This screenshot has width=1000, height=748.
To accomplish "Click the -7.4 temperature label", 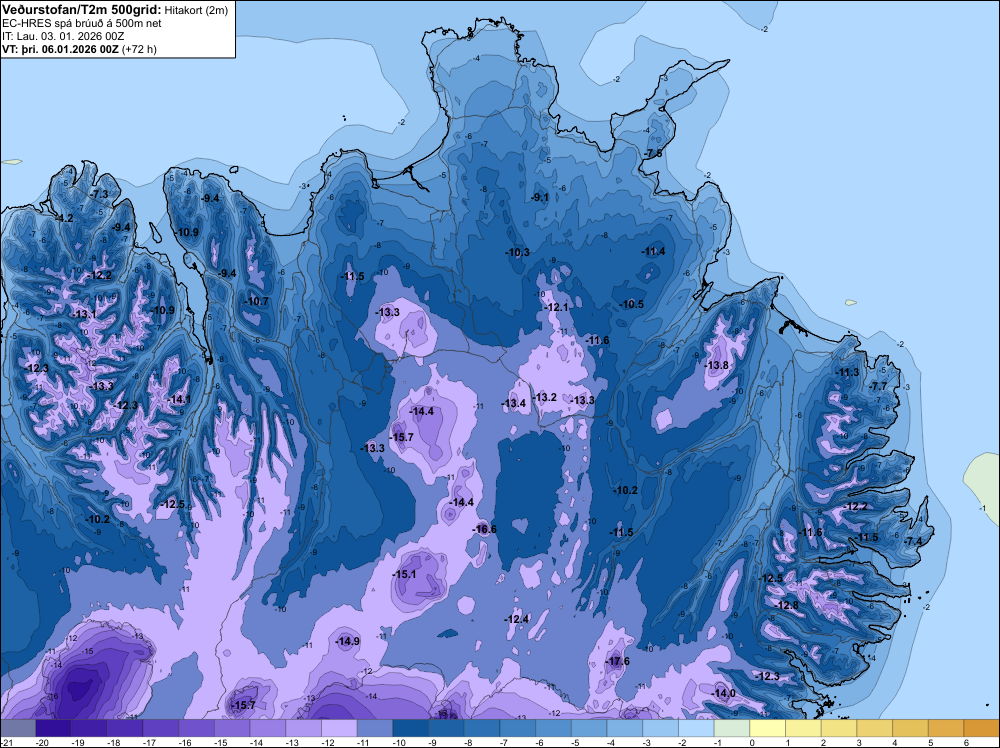I will [x=913, y=541].
